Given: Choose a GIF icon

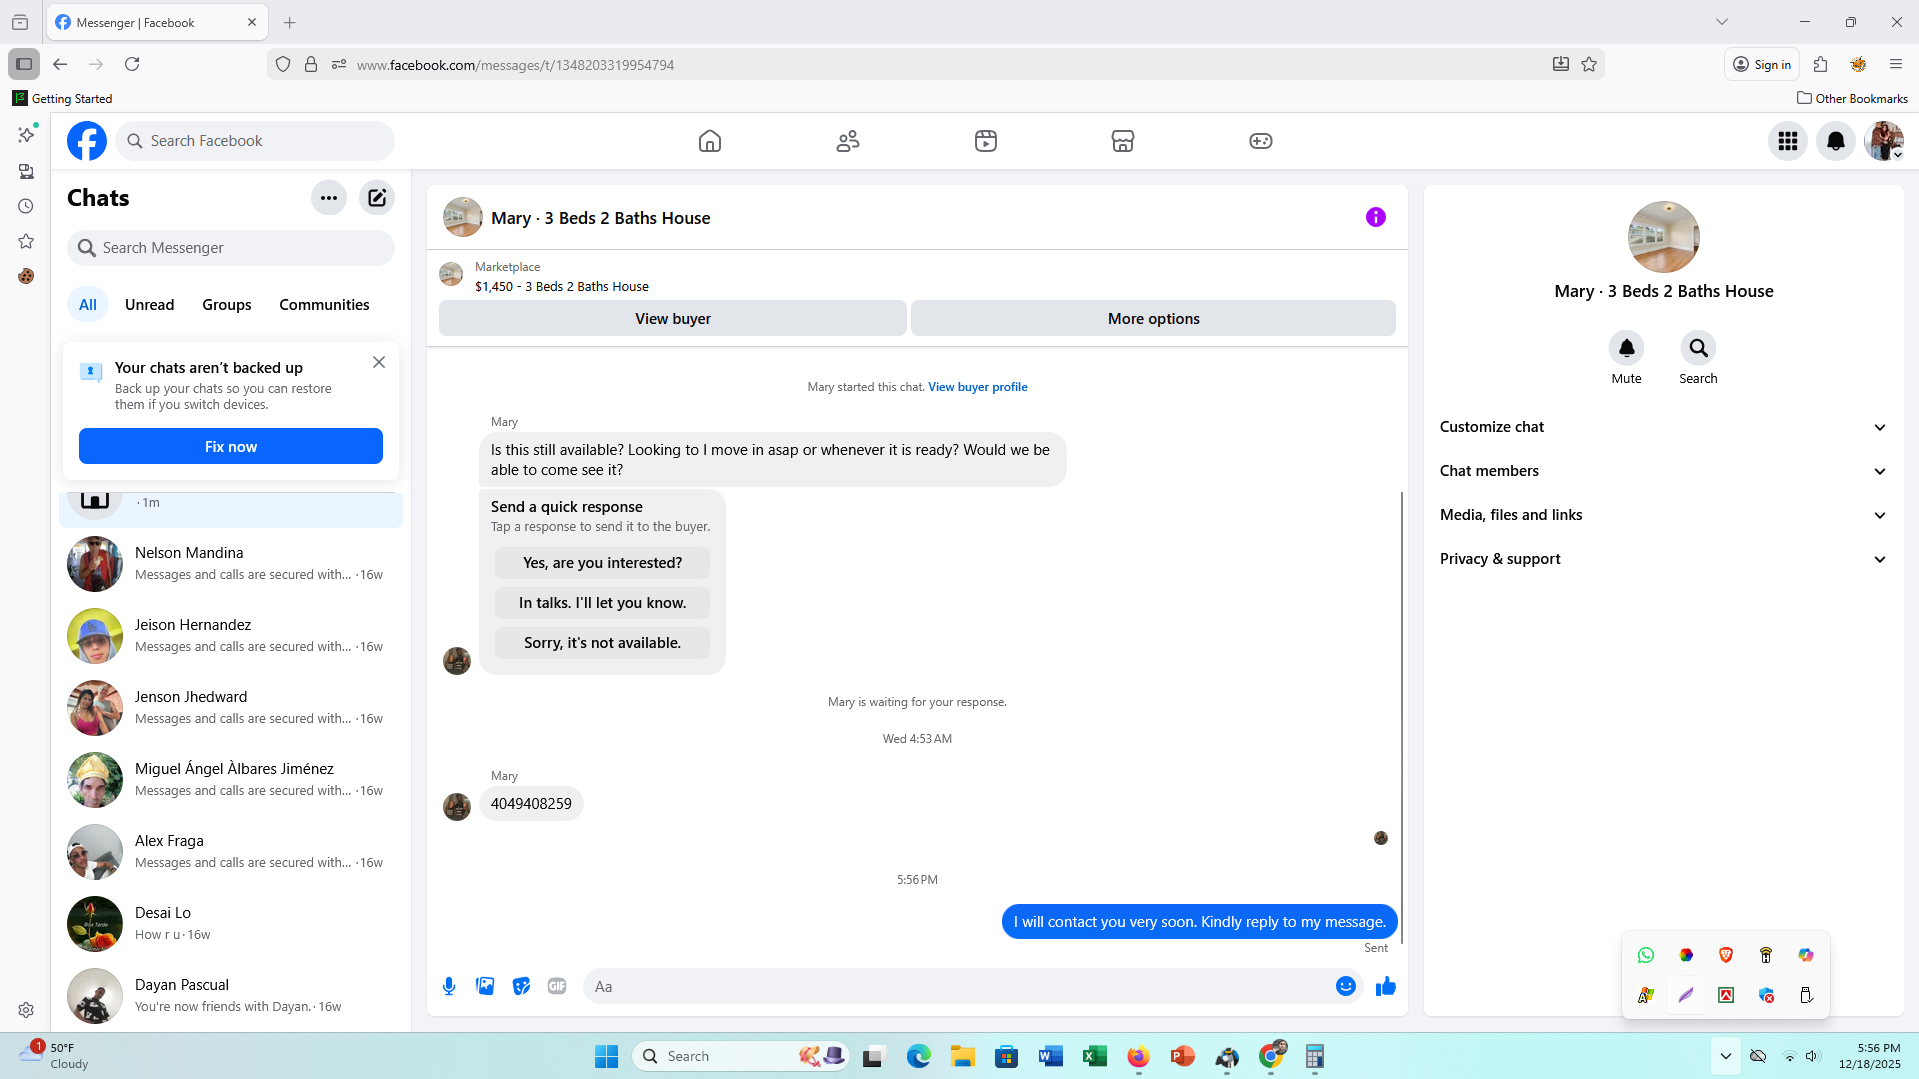Looking at the screenshot, I should (557, 987).
